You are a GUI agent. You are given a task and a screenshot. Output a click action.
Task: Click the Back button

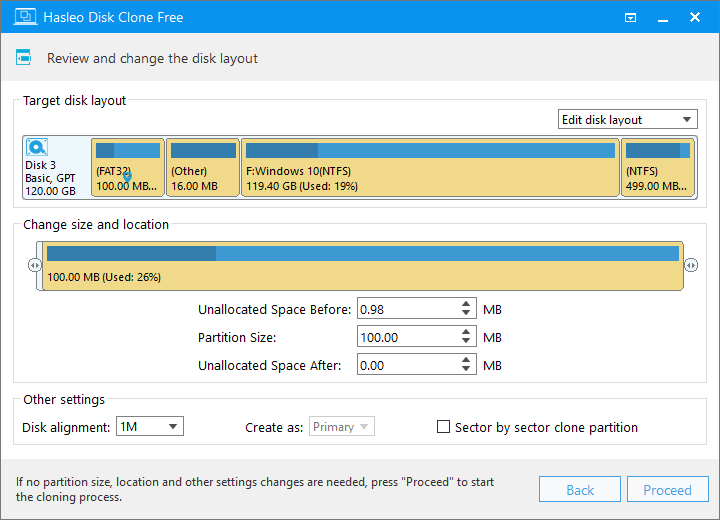[580, 490]
